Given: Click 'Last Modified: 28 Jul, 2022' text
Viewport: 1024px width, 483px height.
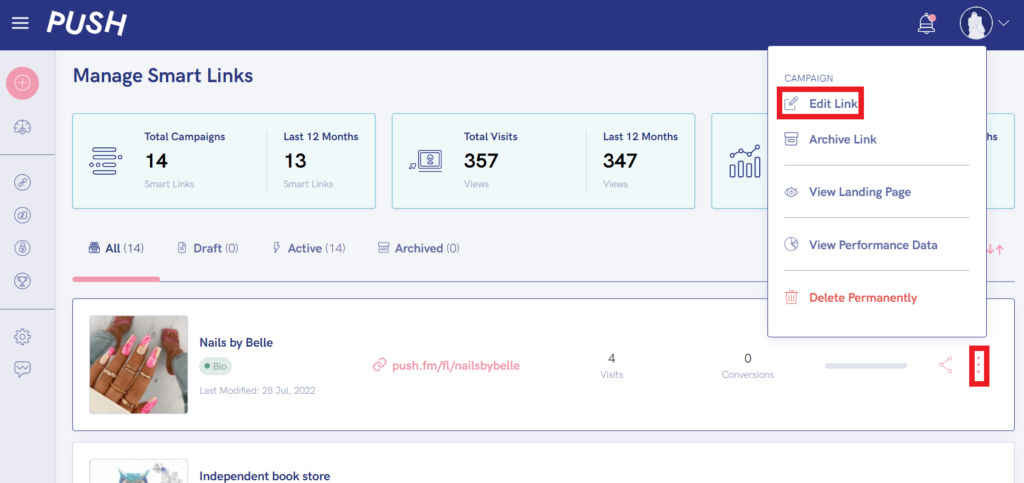Looking at the screenshot, I should point(257,390).
